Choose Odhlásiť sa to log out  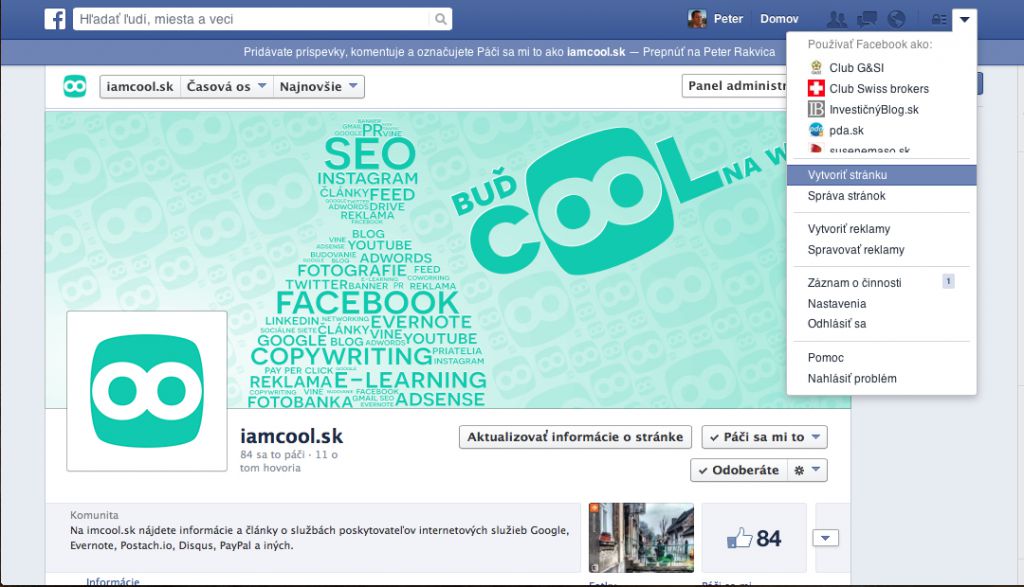click(x=882, y=324)
